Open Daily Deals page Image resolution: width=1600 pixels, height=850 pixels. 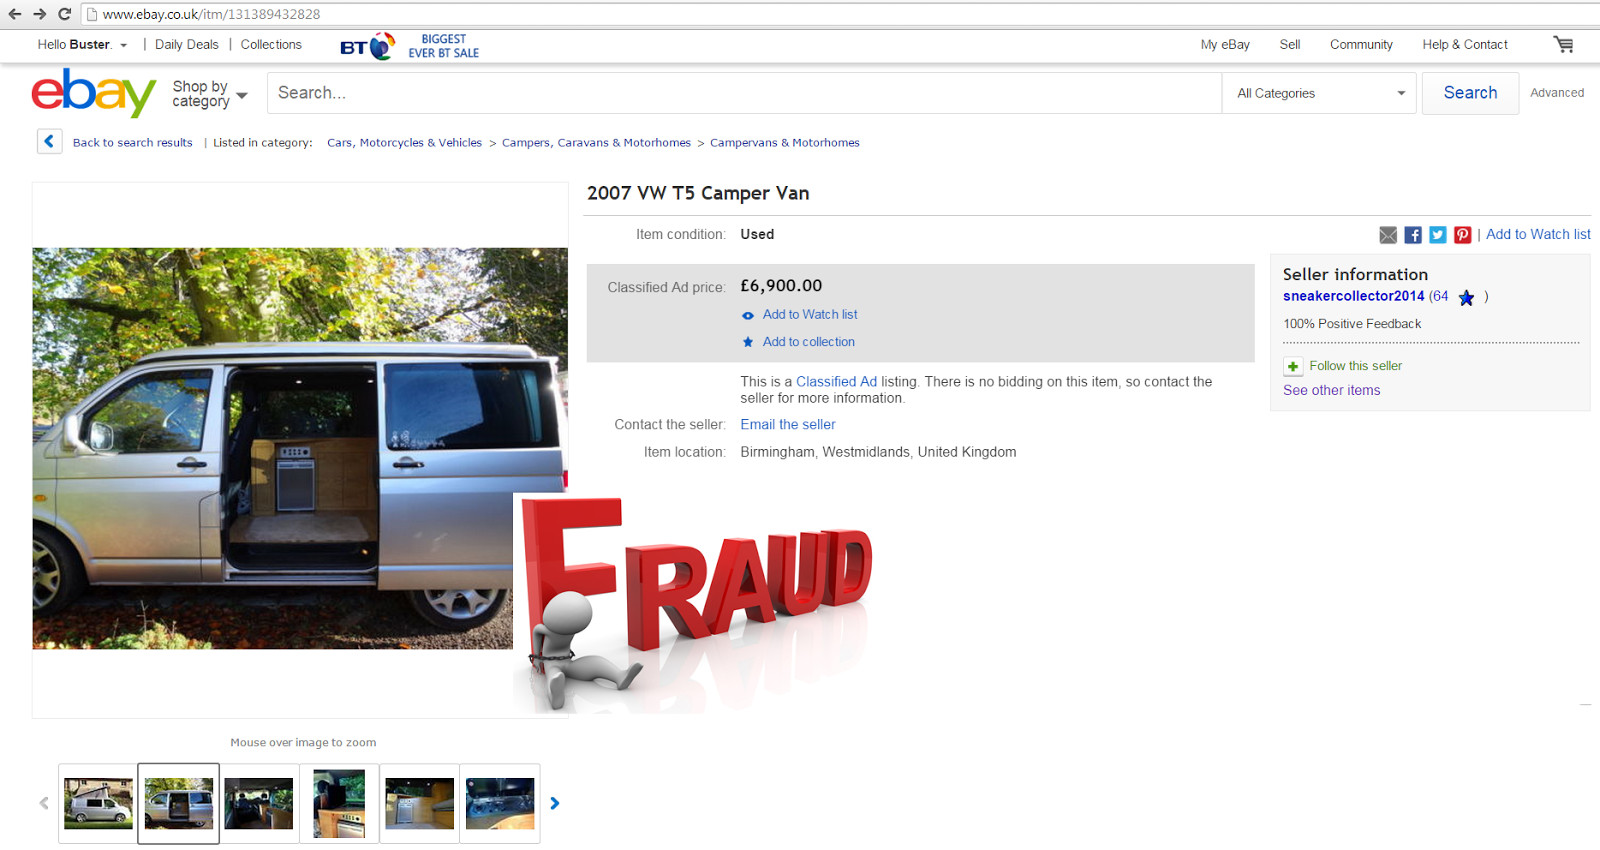coord(187,44)
